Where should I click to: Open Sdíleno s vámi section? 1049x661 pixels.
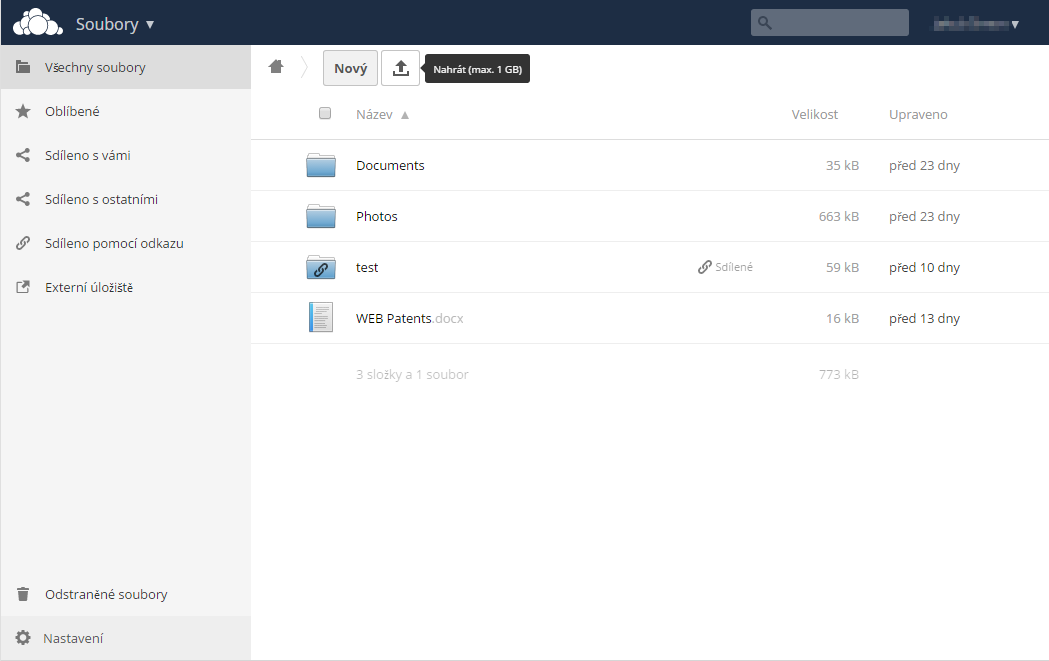pos(126,155)
